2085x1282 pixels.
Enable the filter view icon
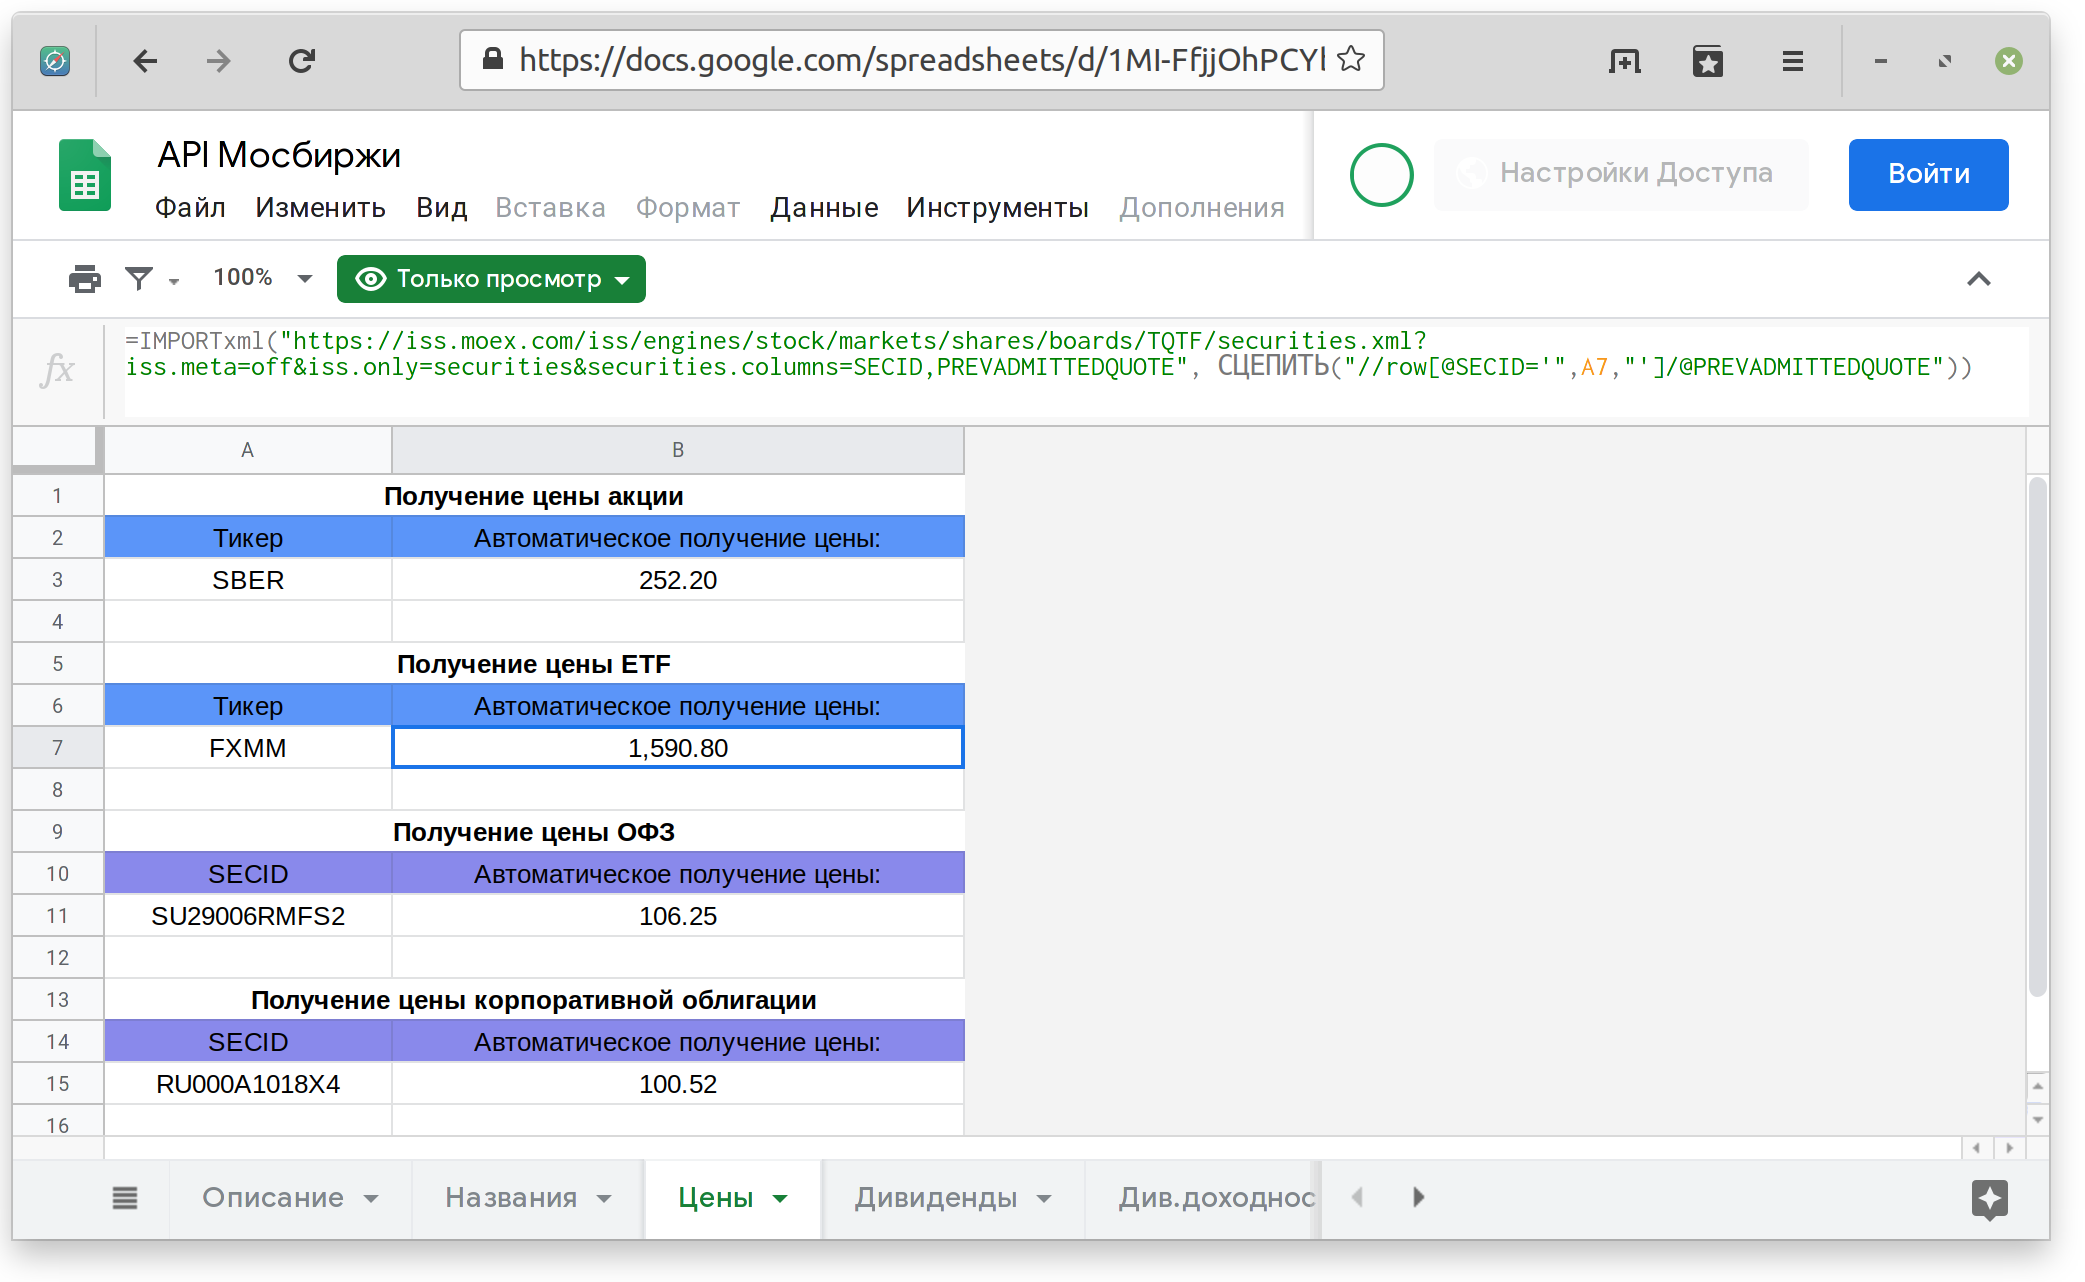pyautogui.click(x=139, y=278)
